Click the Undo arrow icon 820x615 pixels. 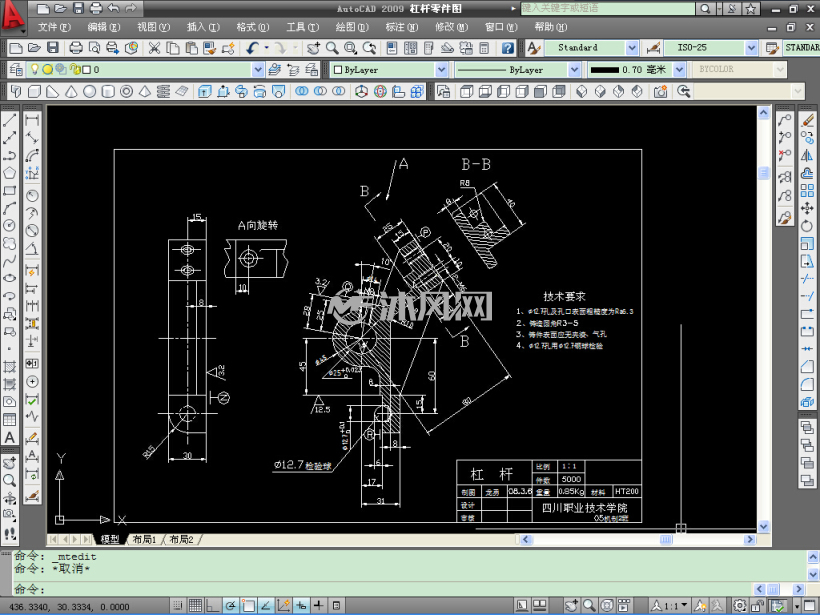click(253, 48)
